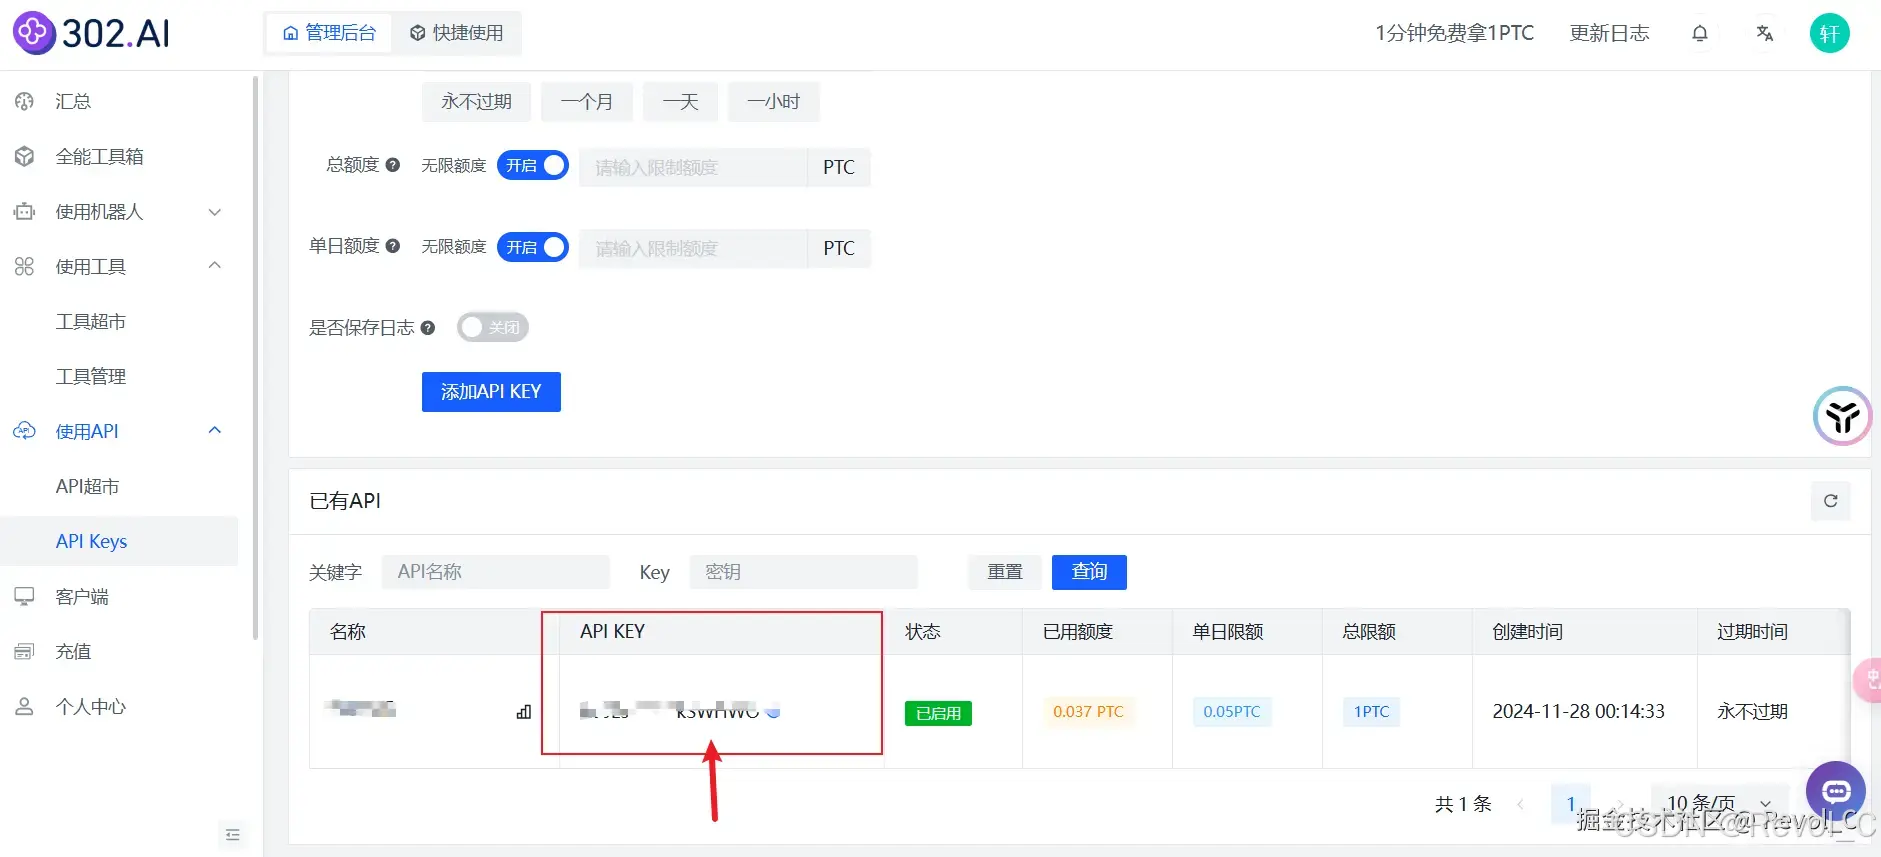Collapse sidebar using bottom menu-fold icon
The height and width of the screenshot is (857, 1881).
pyautogui.click(x=233, y=835)
